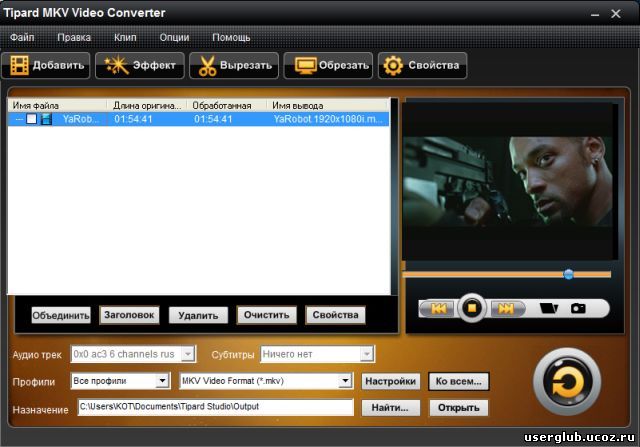Click the Удалить button

pyautogui.click(x=198, y=316)
